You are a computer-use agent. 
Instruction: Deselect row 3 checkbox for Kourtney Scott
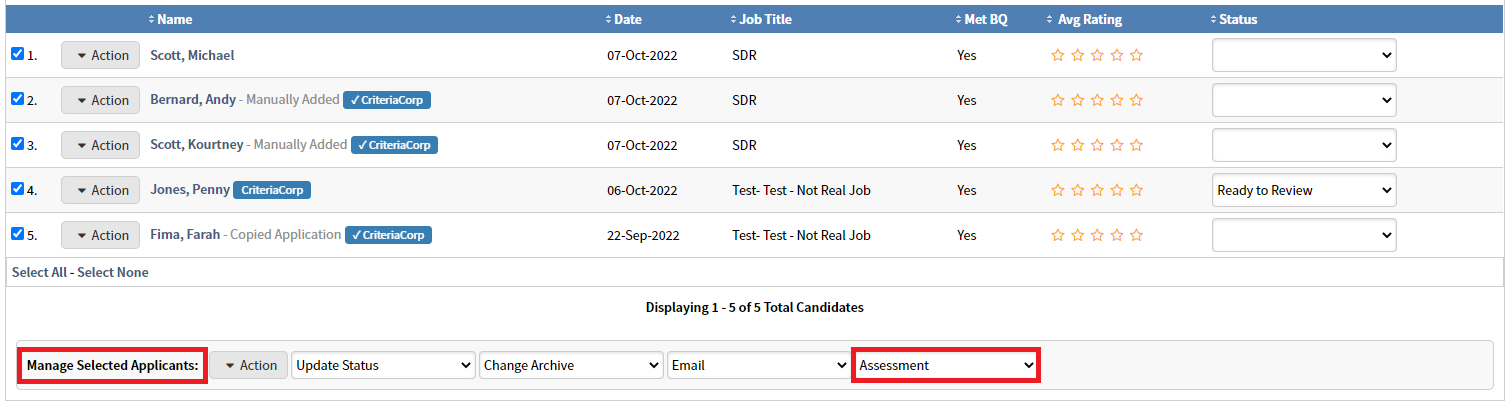pyautogui.click(x=17, y=144)
